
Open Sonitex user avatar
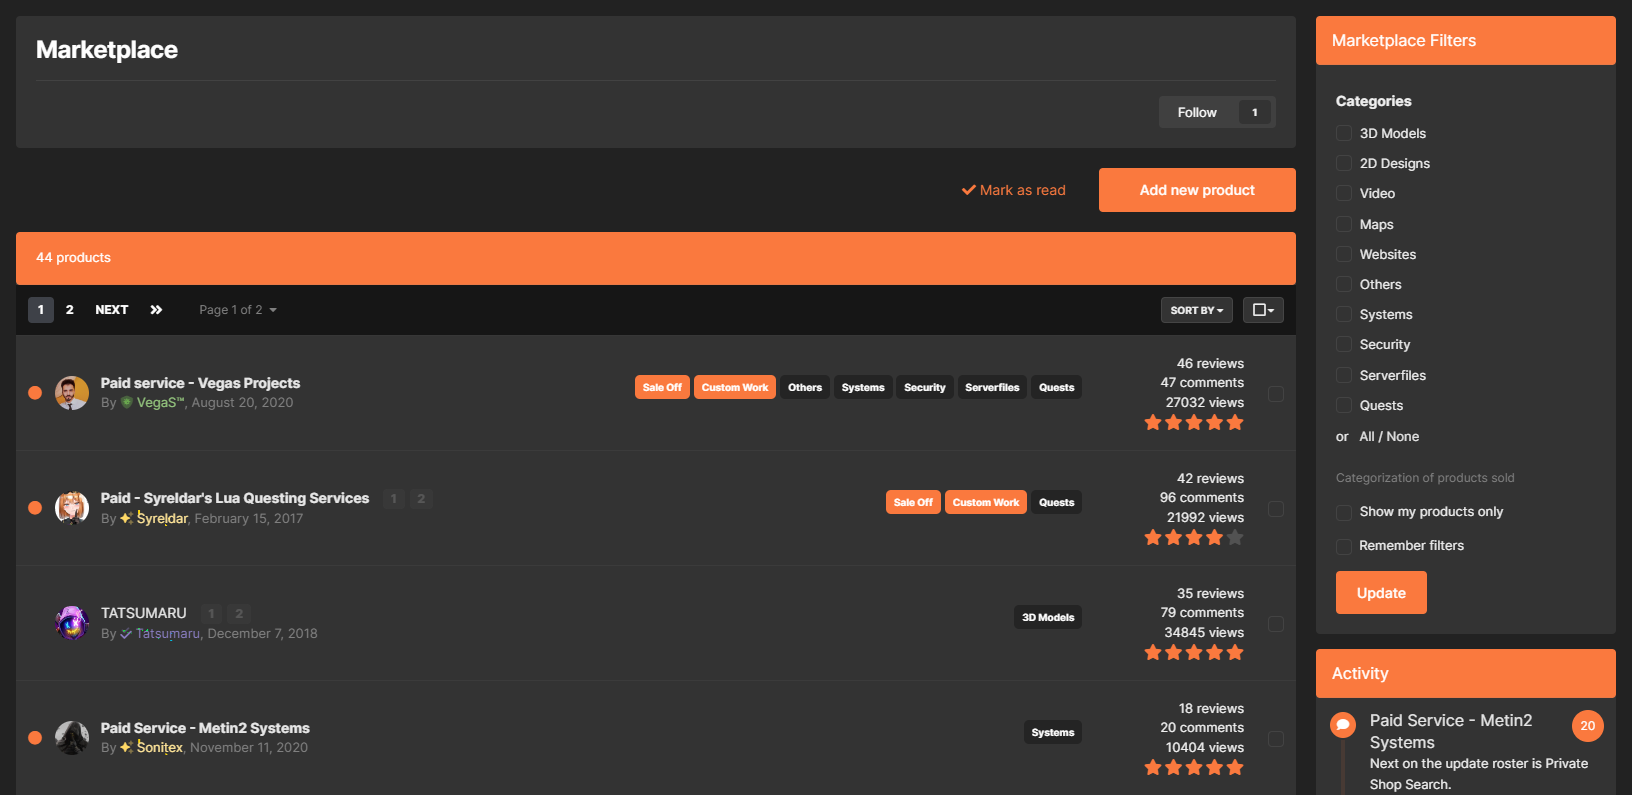click(x=72, y=738)
